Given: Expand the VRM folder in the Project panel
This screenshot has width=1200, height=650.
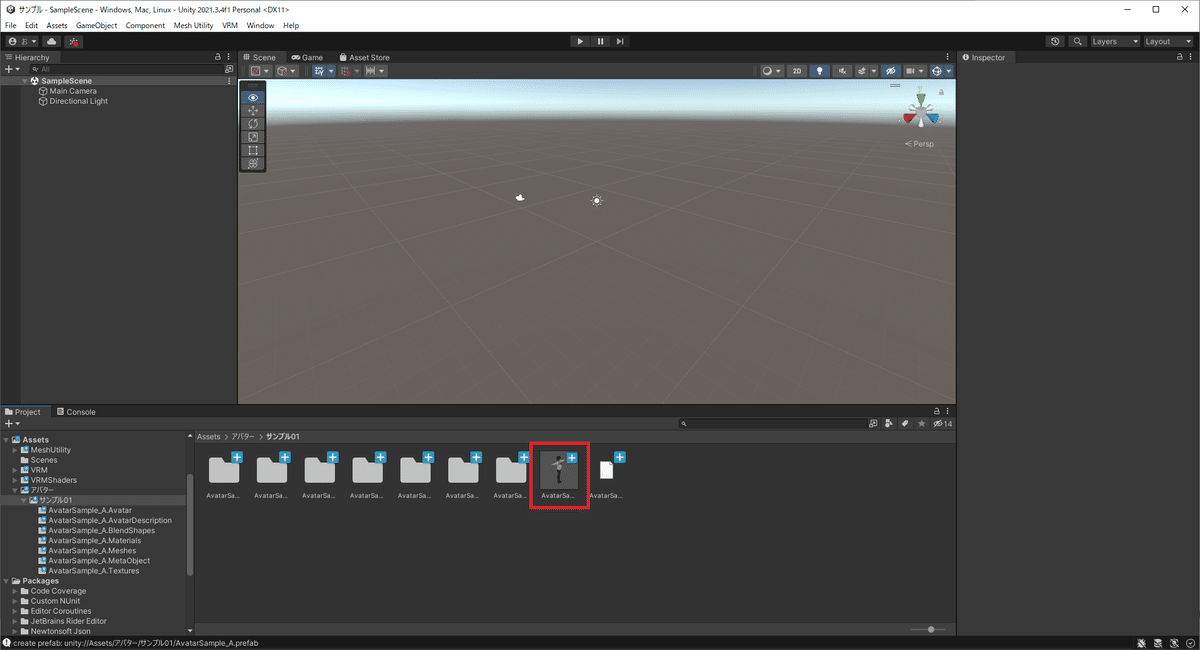Looking at the screenshot, I should pos(13,470).
